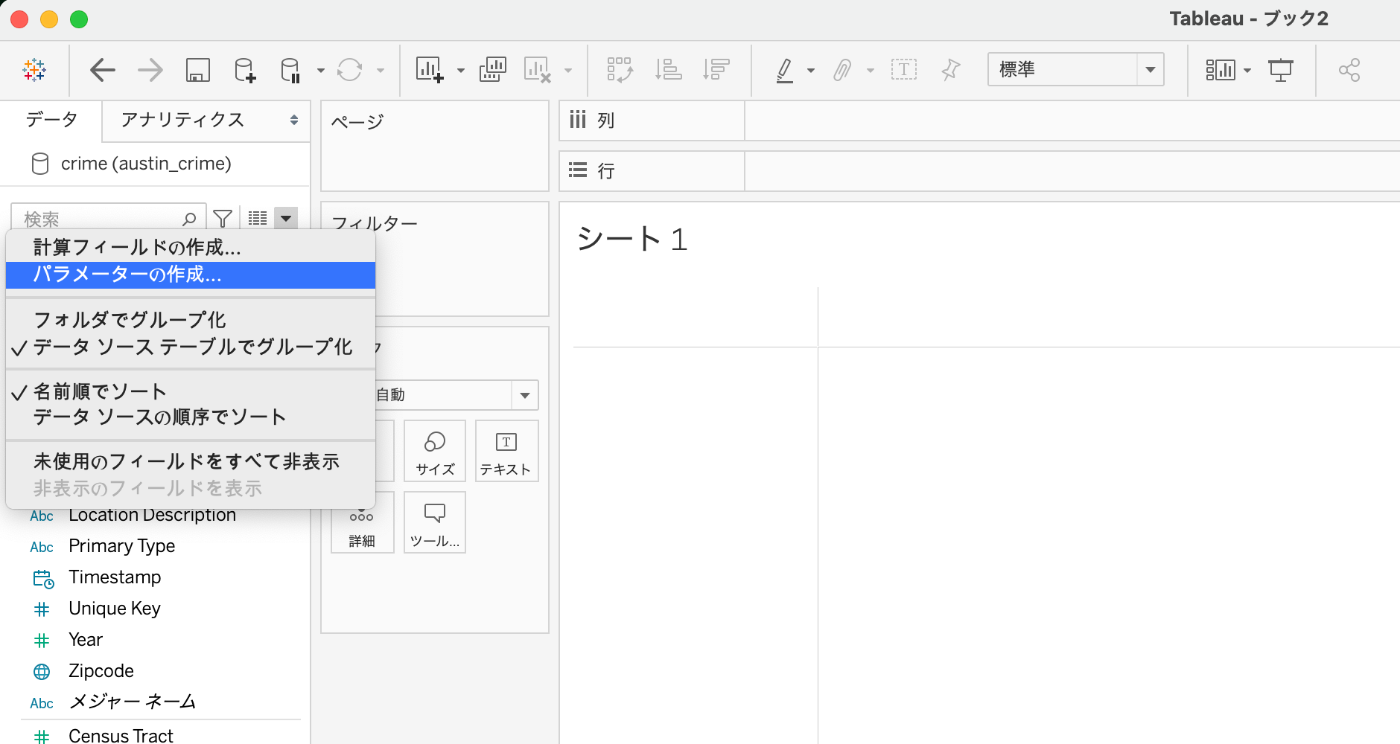Expand clear sheet dropdown arrow
1400x744 pixels.
(568, 70)
